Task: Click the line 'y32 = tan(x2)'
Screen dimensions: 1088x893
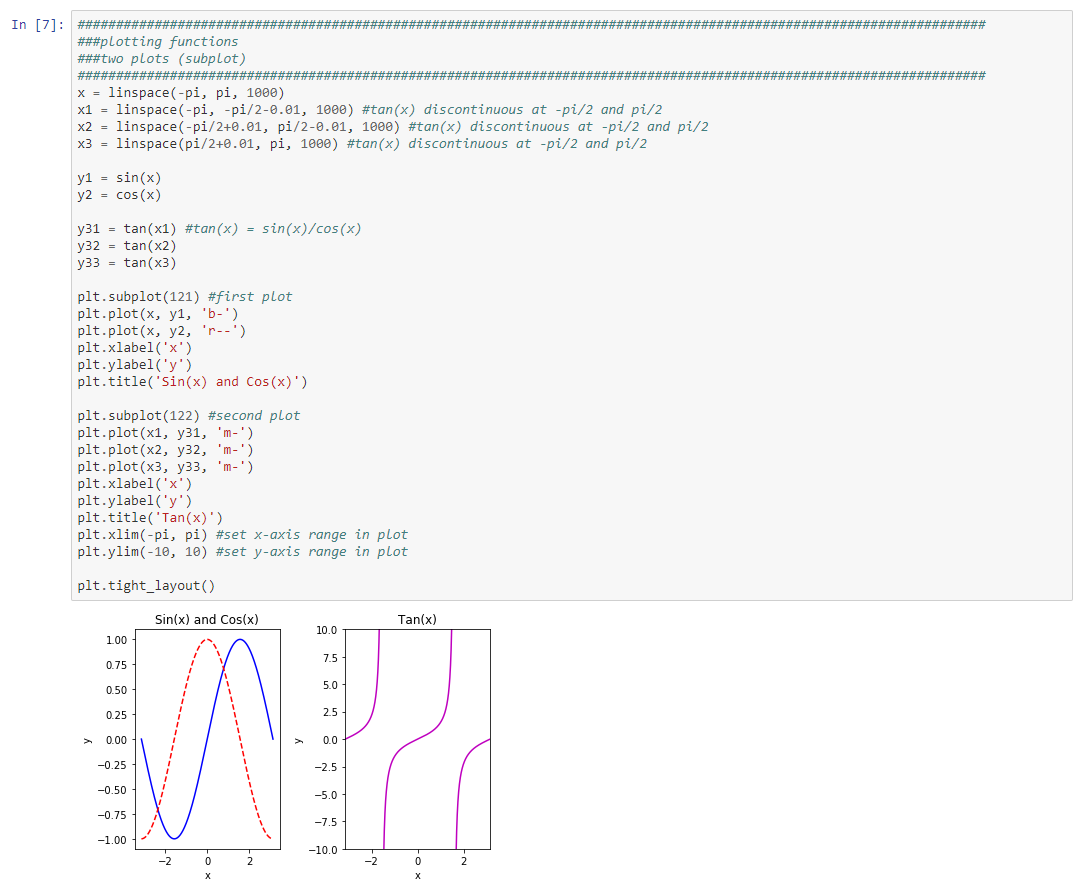Action: click(127, 246)
